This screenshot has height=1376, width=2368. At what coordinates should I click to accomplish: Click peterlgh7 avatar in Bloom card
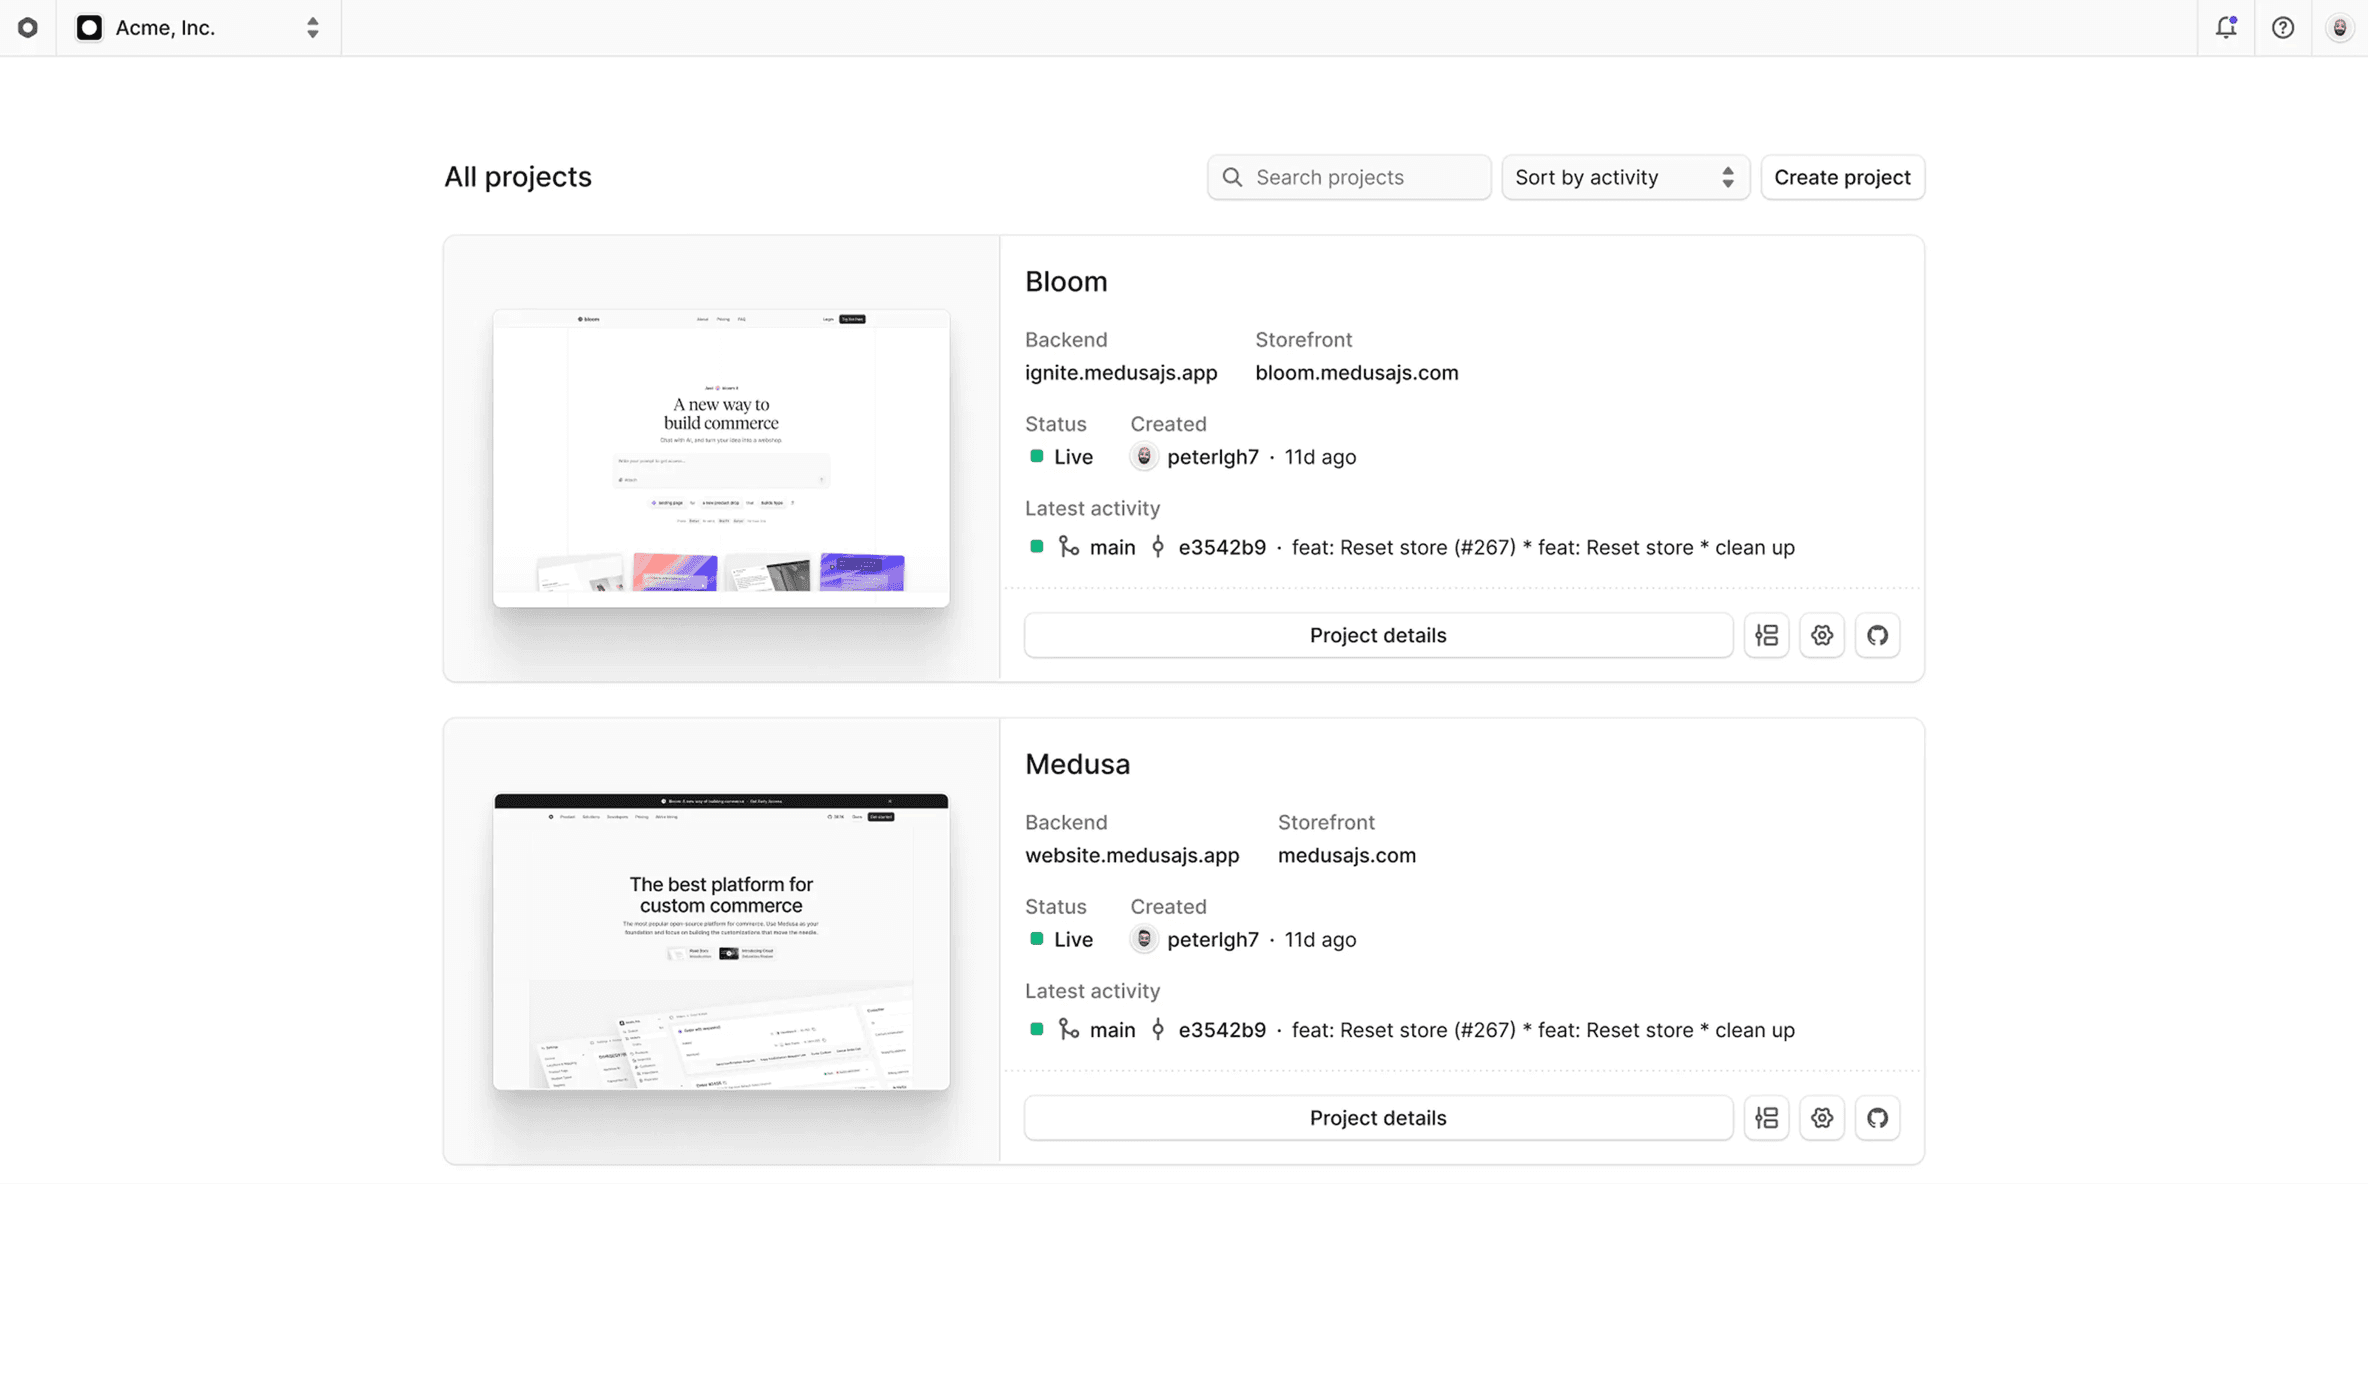[x=1144, y=457]
